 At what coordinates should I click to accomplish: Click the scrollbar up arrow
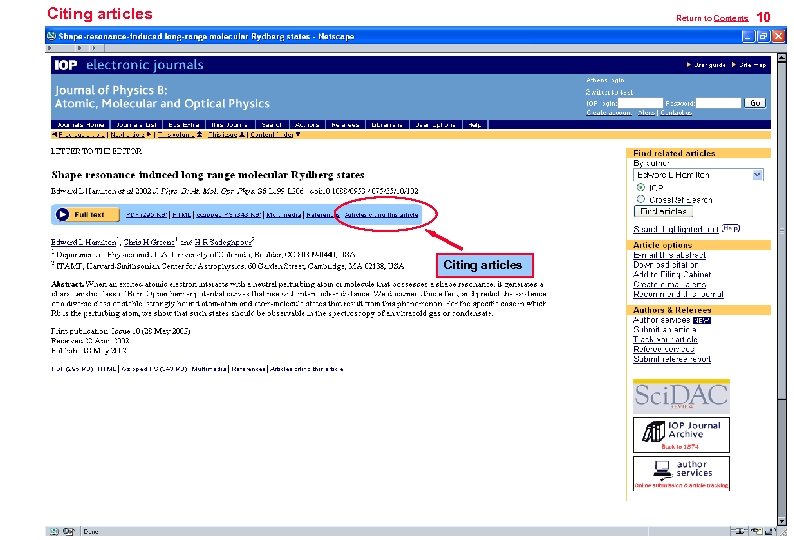(781, 57)
